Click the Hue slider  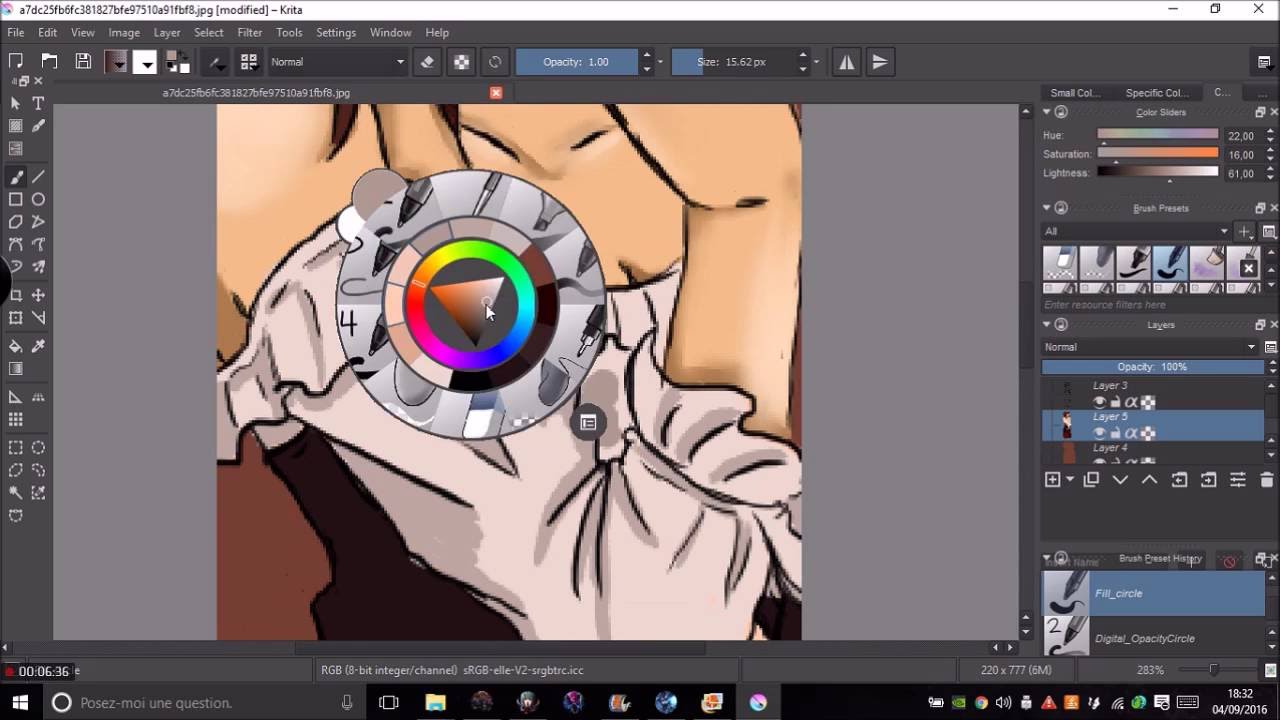1158,134
